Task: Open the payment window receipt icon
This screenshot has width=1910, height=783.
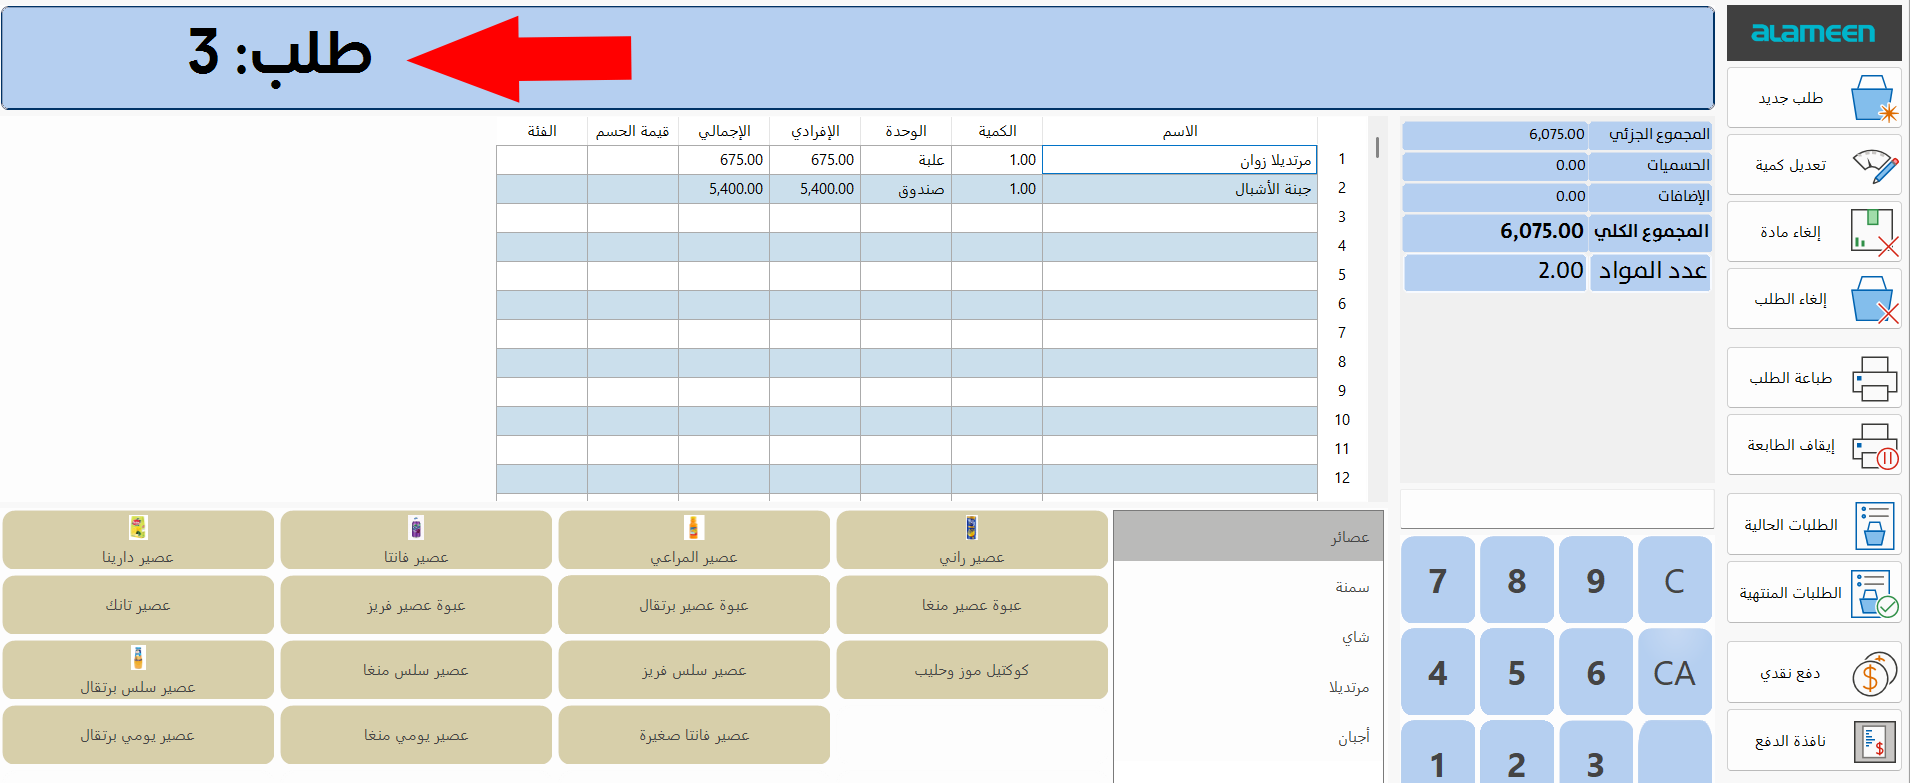Action: click(x=1874, y=741)
